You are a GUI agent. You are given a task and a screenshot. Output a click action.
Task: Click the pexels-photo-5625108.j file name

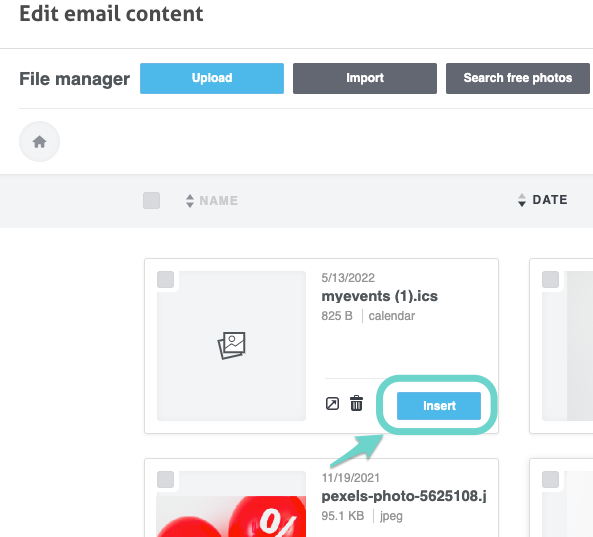tap(404, 496)
